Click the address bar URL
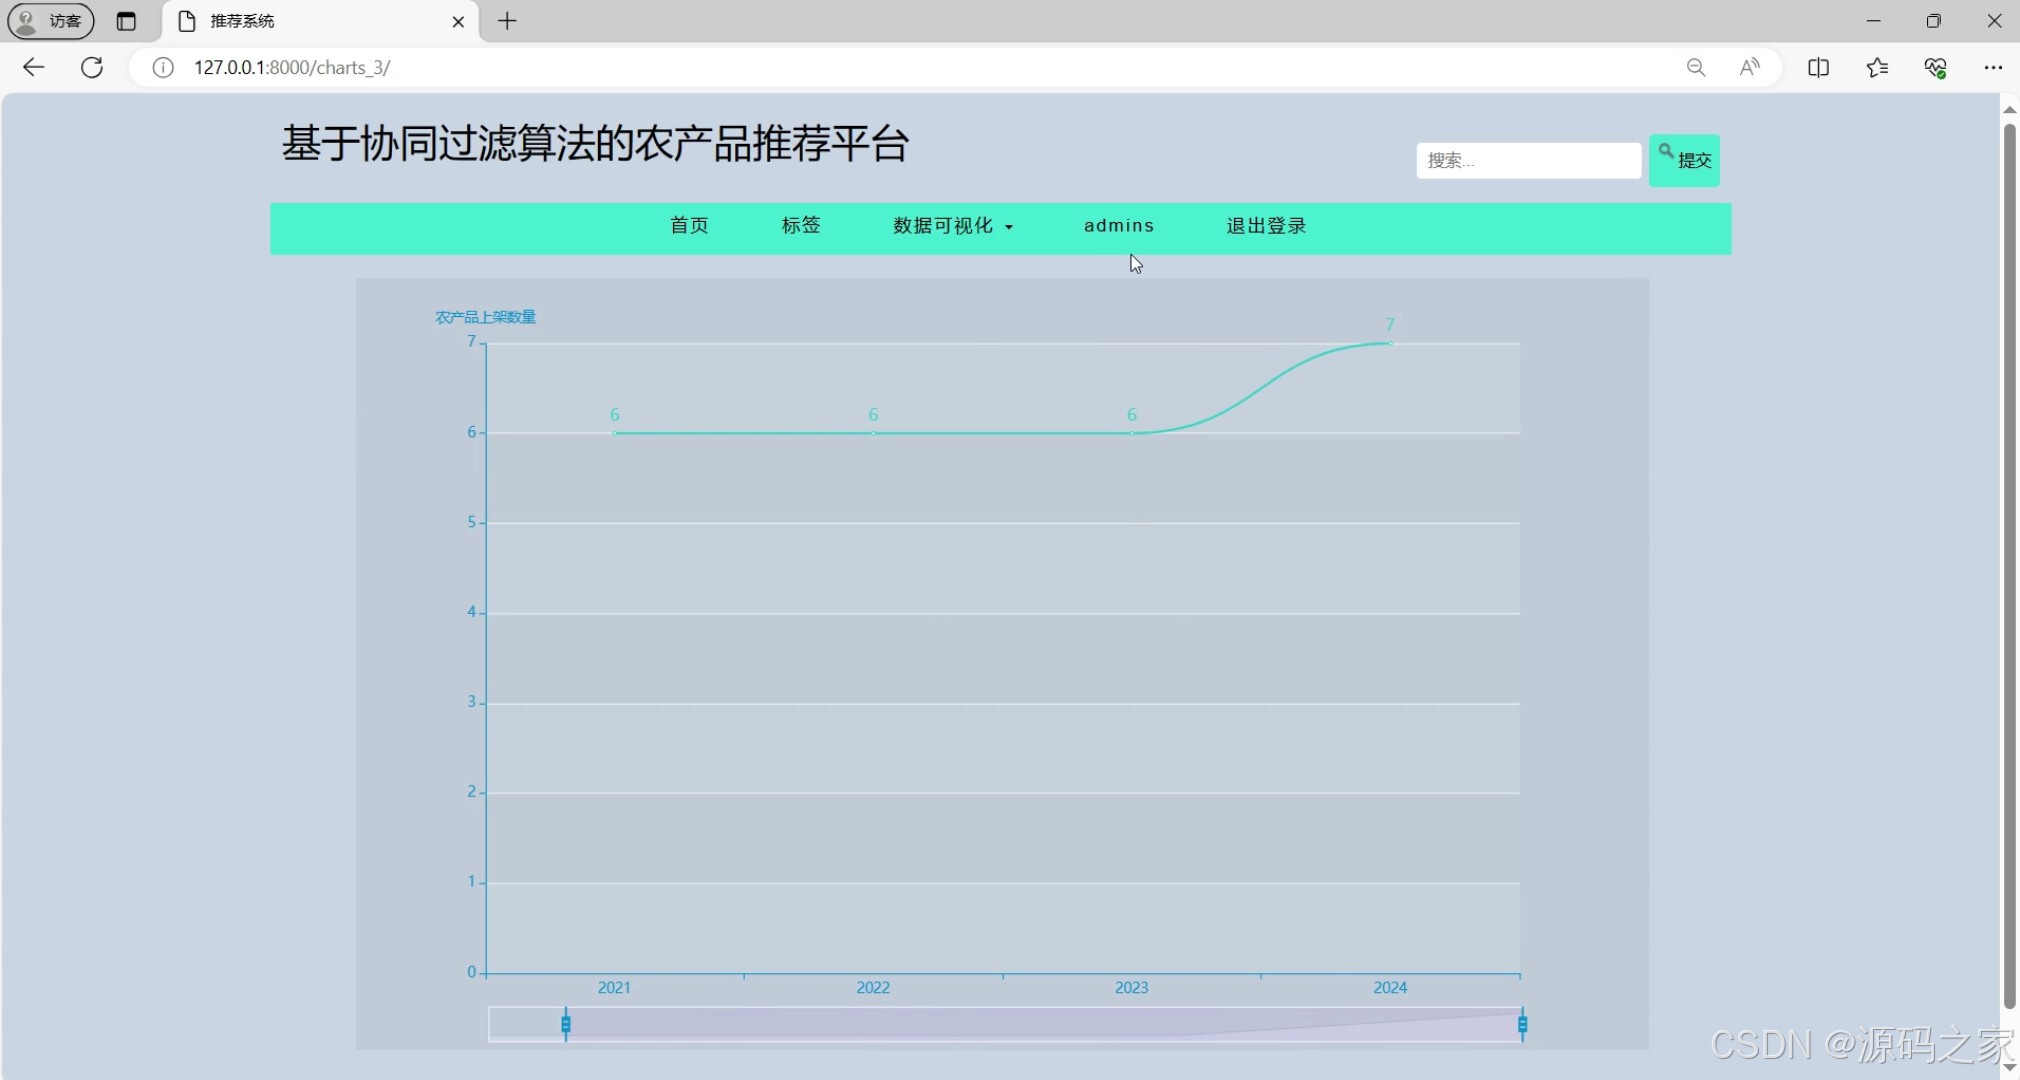Screen dimensions: 2020x1080 point(292,67)
